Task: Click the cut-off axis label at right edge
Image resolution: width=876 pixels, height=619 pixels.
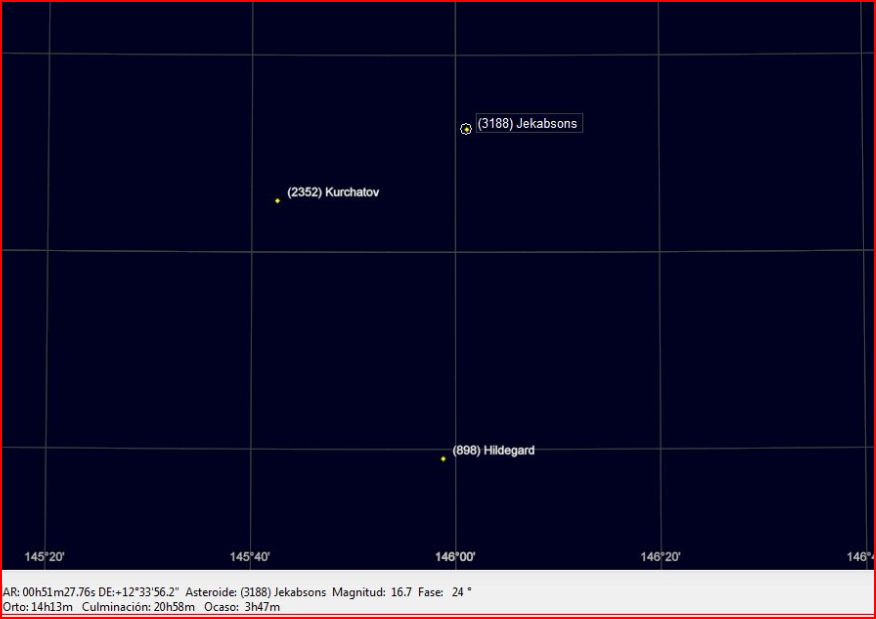Action: (860, 557)
